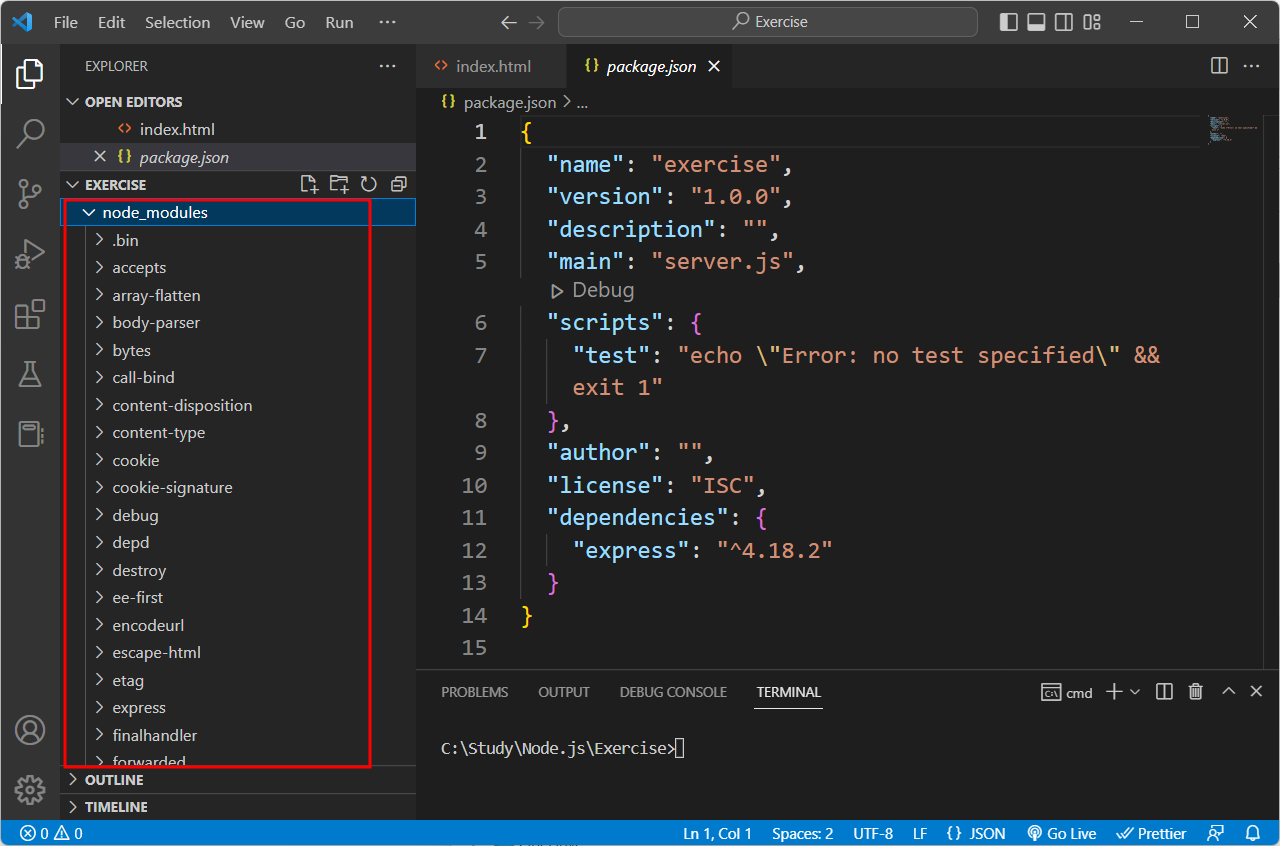Close the terminal panel
The width and height of the screenshot is (1280, 846).
pos(1257,692)
